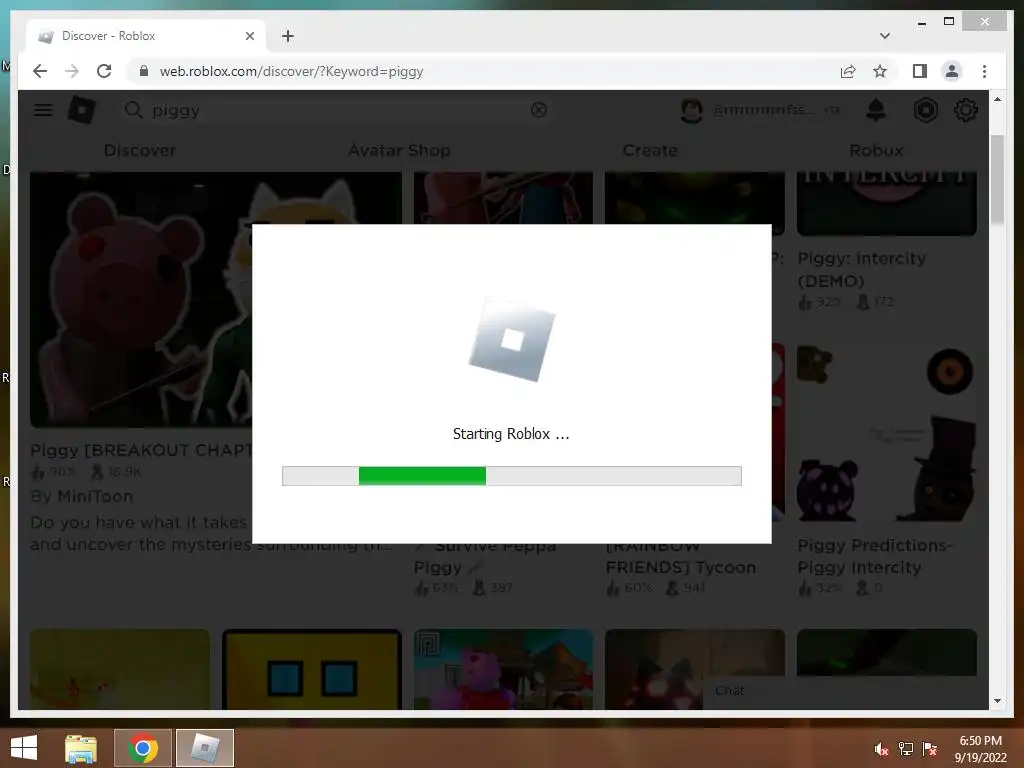Bookmark this page with the star icon
Viewport: 1024px width, 768px height.
[x=880, y=71]
